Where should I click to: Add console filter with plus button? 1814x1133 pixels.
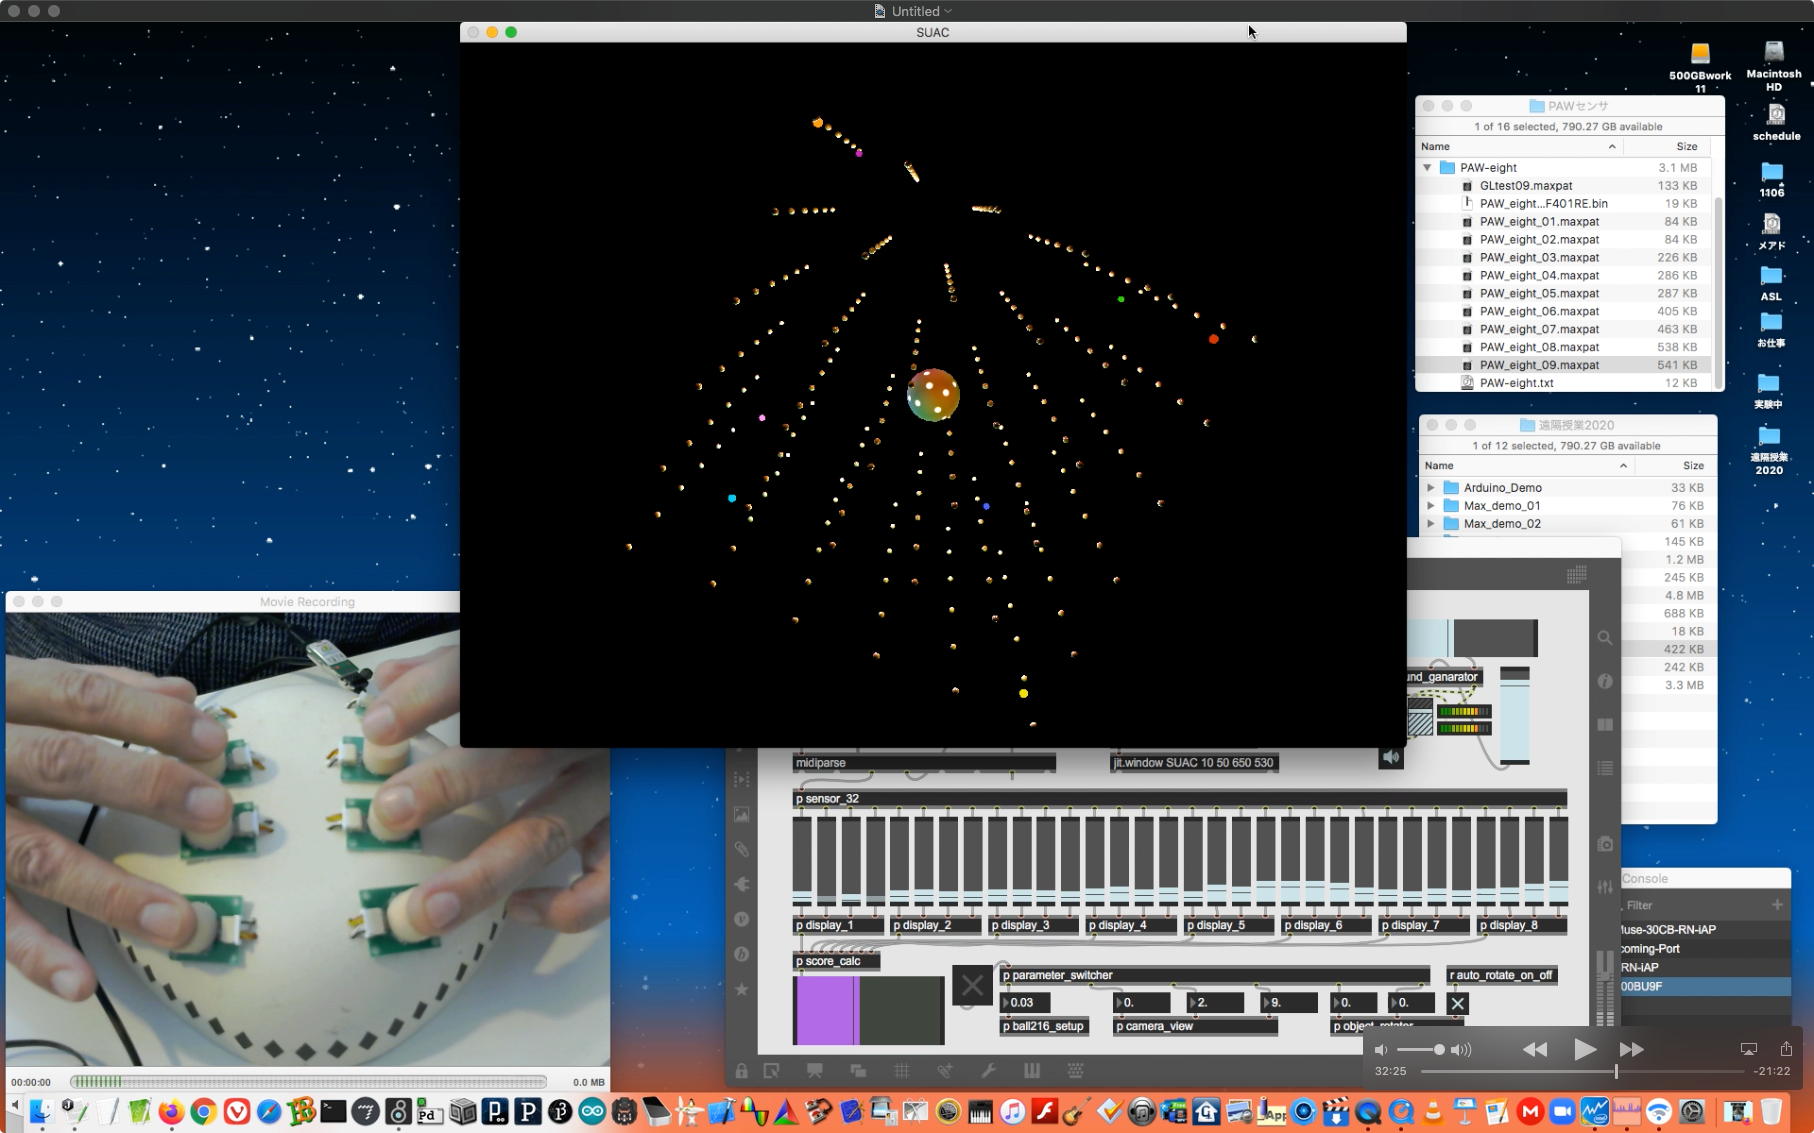point(1777,905)
